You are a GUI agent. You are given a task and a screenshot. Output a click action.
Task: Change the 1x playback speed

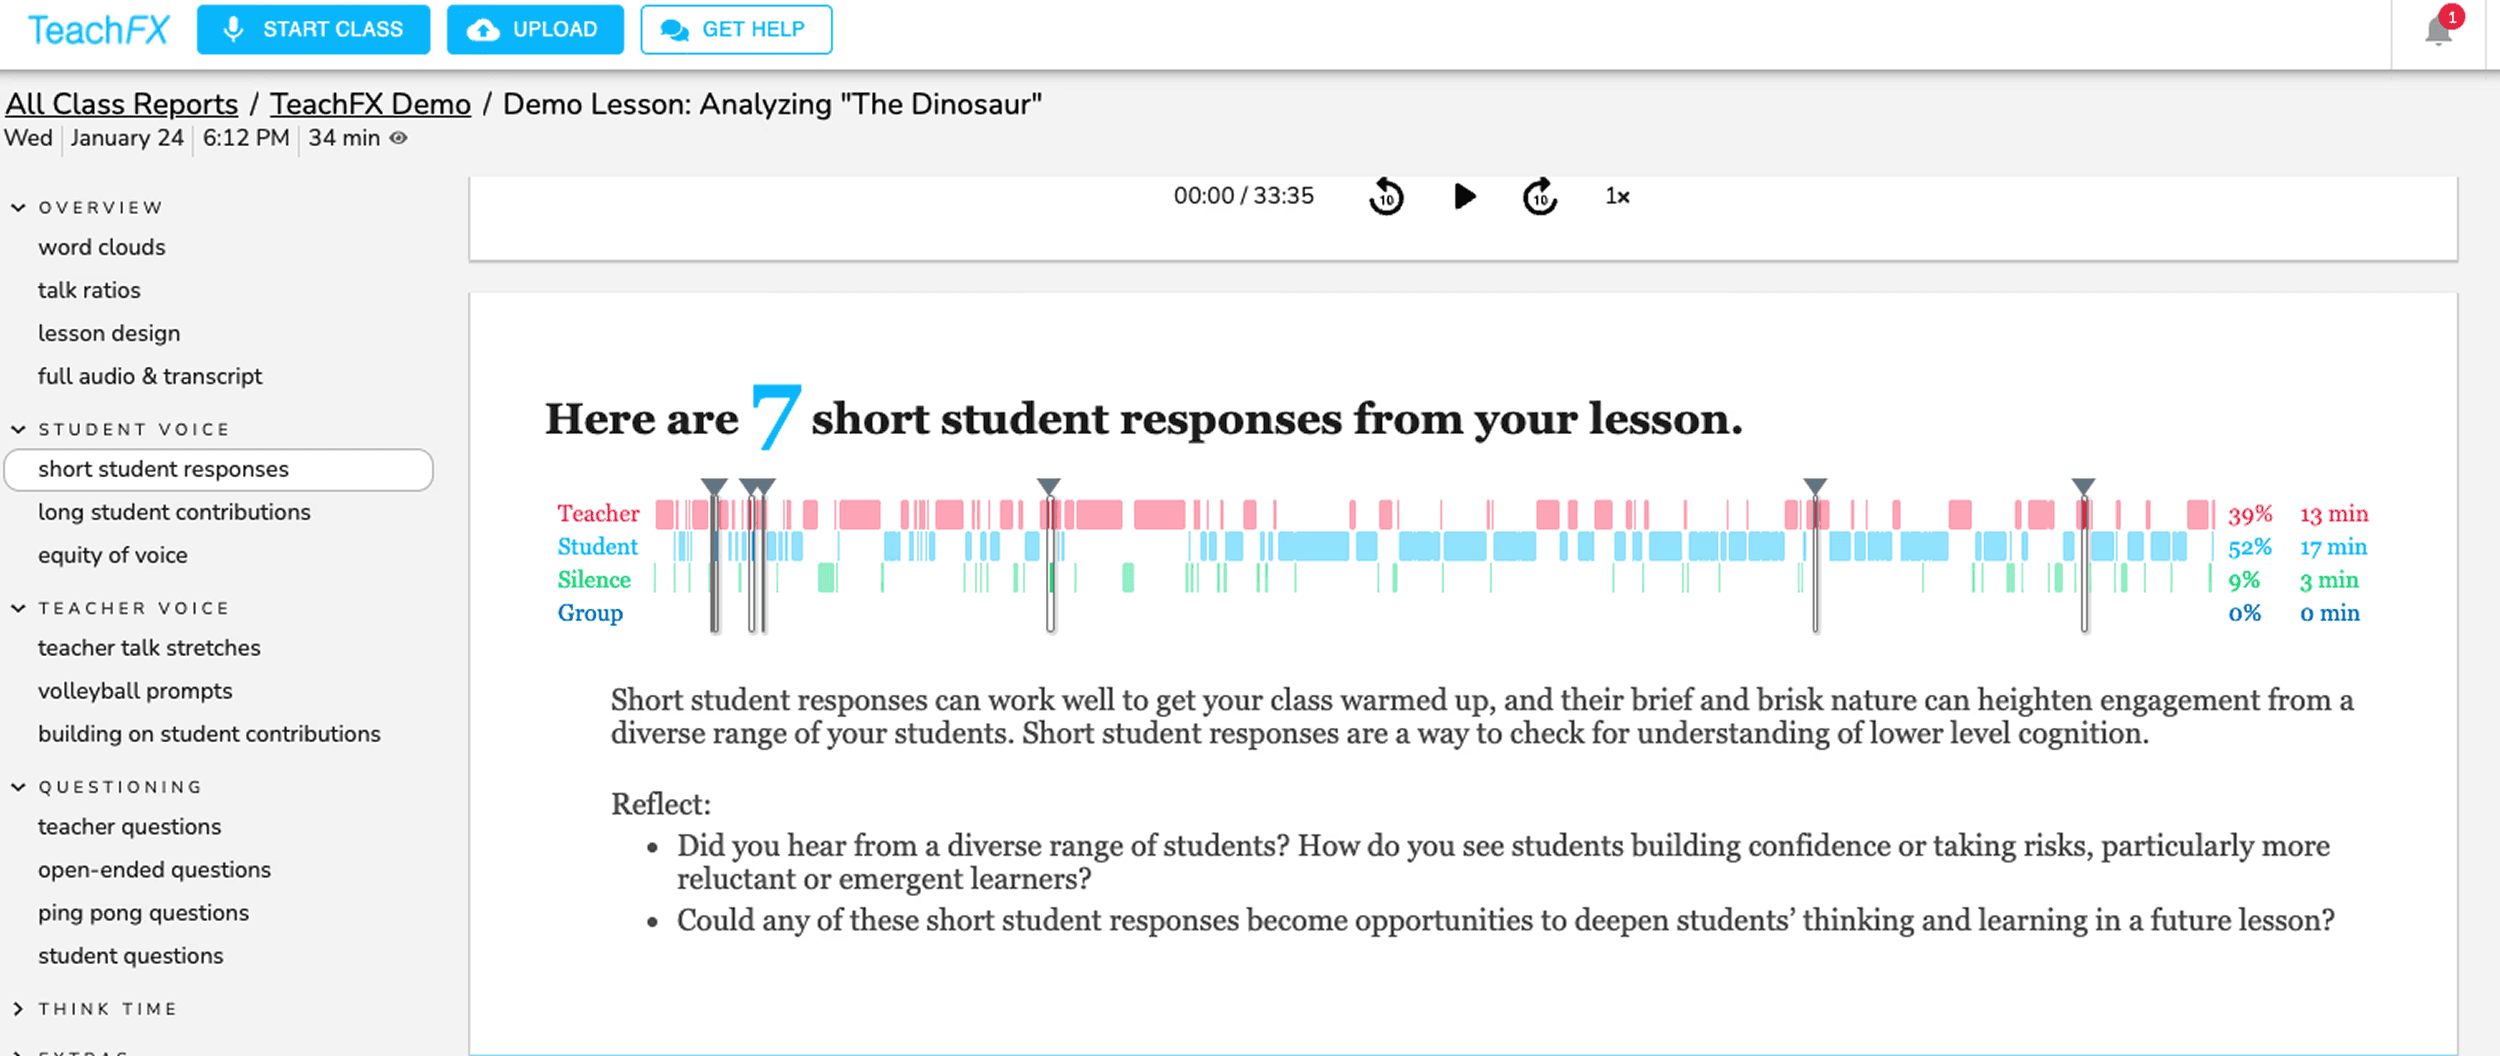(1617, 196)
